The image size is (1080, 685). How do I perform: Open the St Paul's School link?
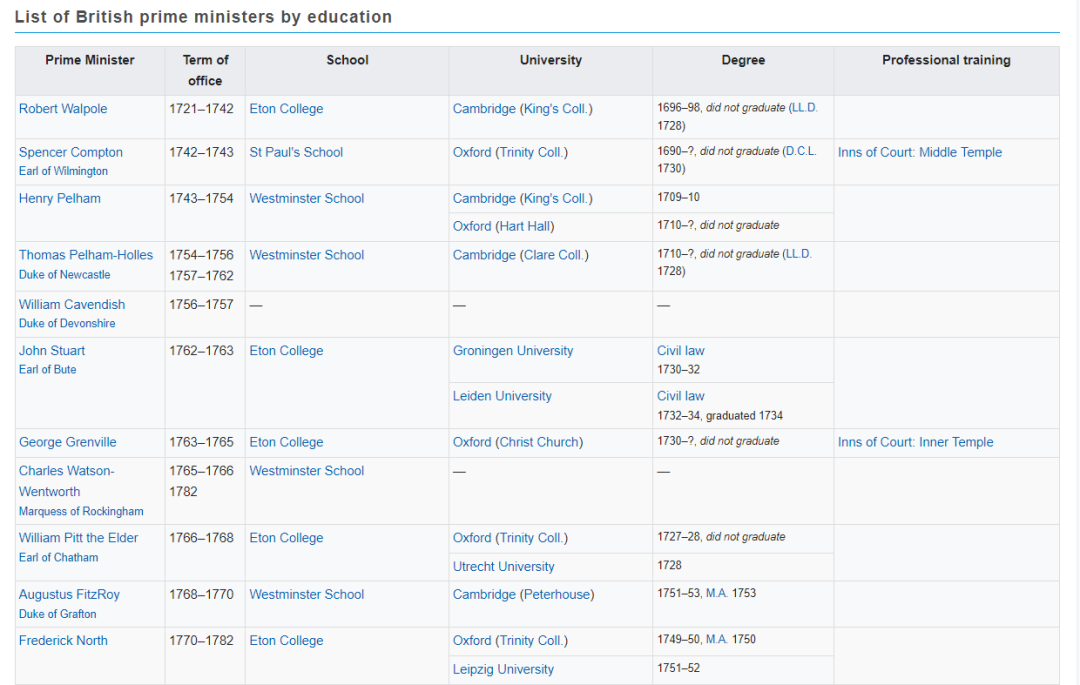coord(295,152)
